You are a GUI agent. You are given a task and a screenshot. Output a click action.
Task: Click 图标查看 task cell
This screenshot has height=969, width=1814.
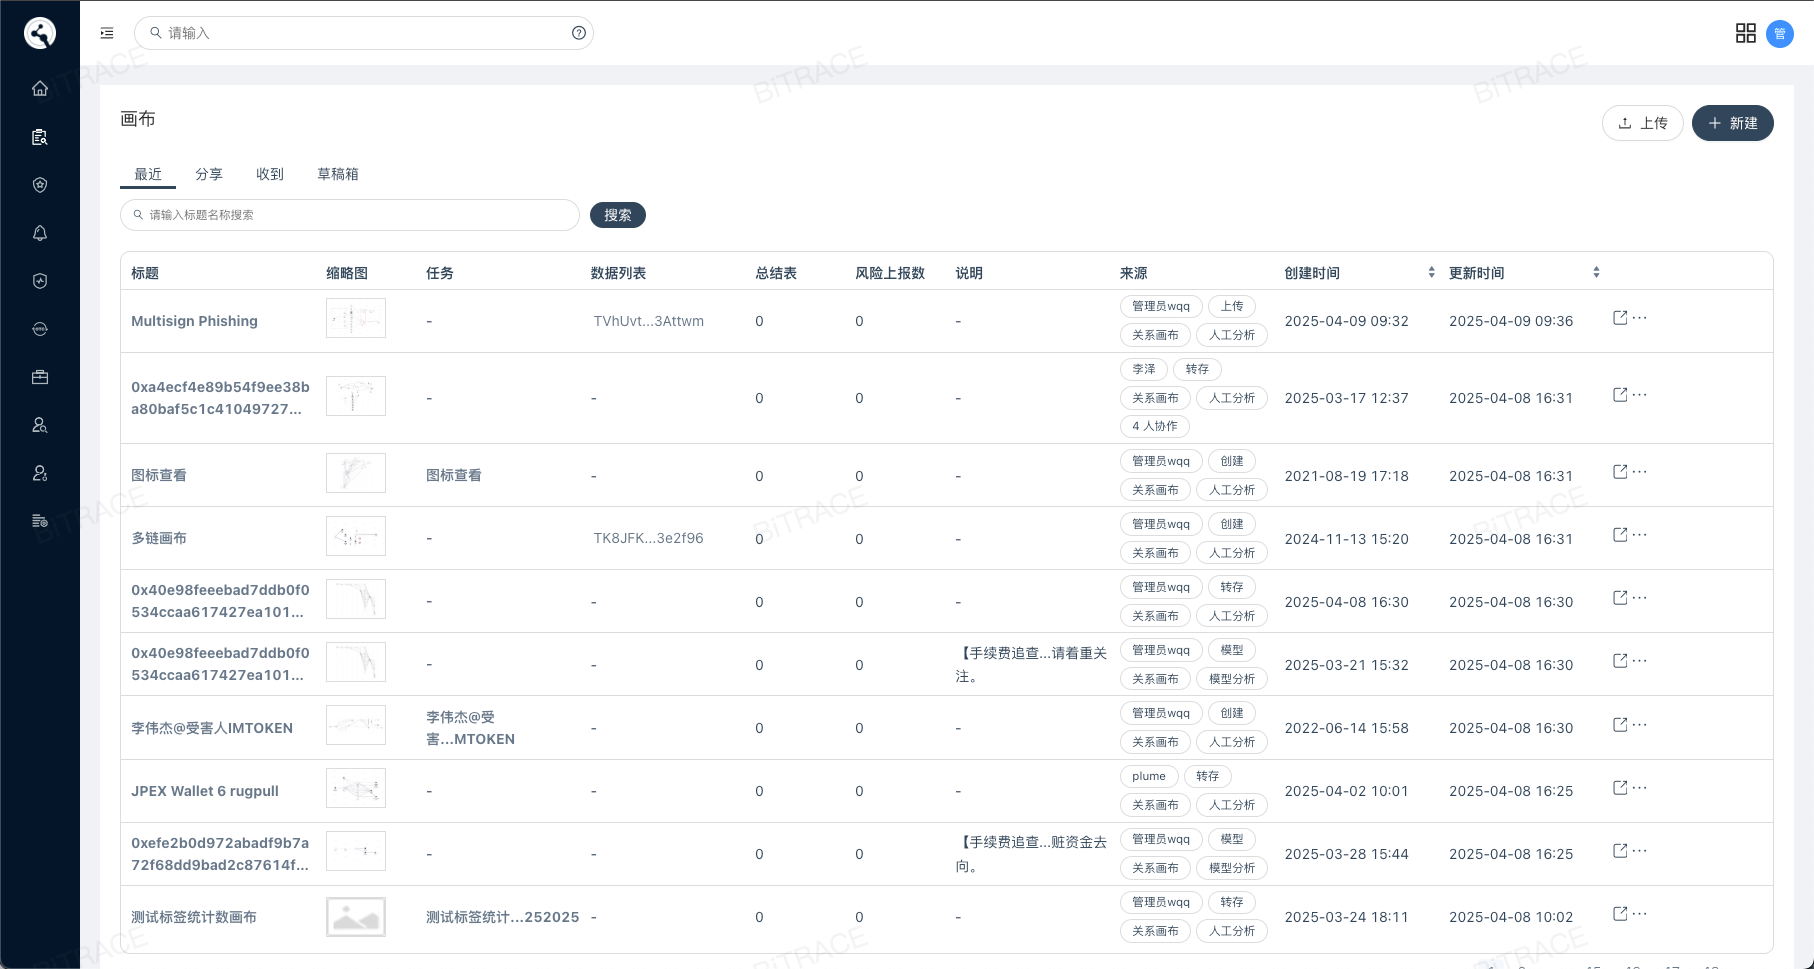click(454, 475)
